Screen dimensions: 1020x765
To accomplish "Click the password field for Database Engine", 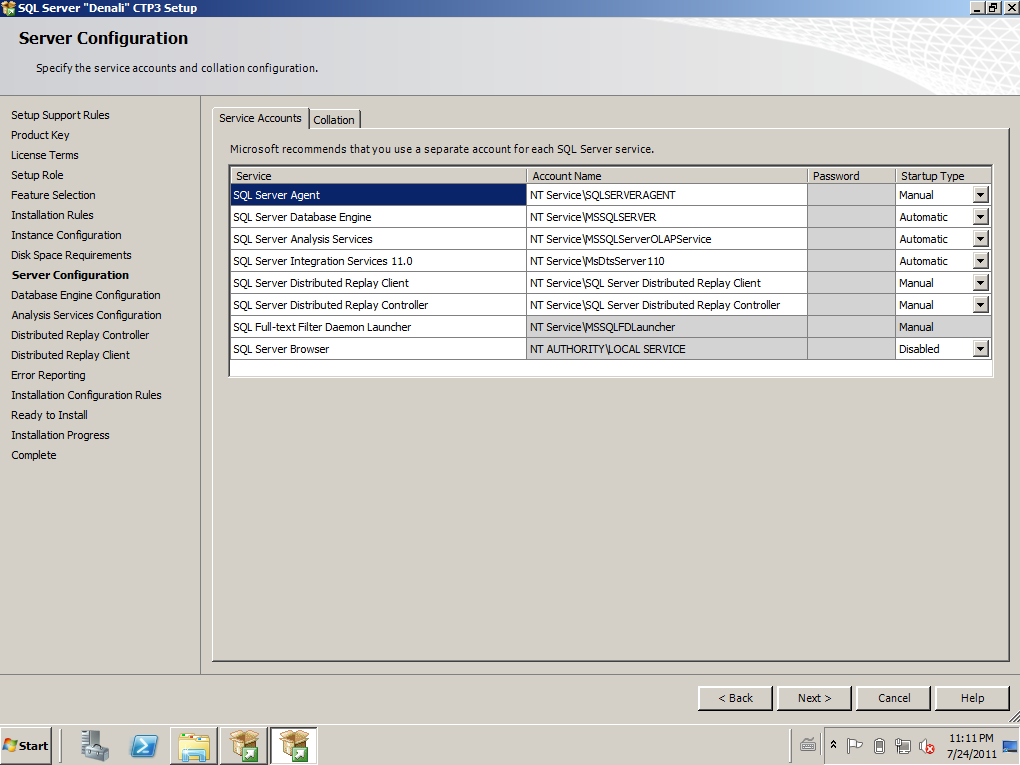I will point(852,217).
